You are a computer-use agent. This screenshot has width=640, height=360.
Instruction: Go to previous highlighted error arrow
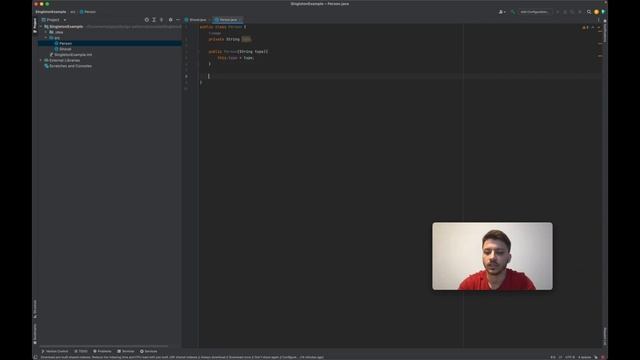coord(593,28)
